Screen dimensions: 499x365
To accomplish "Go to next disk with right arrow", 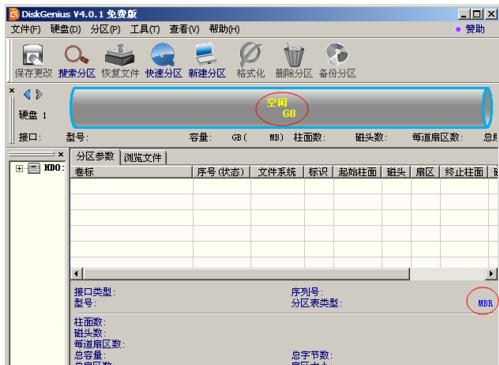I will pyautogui.click(x=39, y=94).
